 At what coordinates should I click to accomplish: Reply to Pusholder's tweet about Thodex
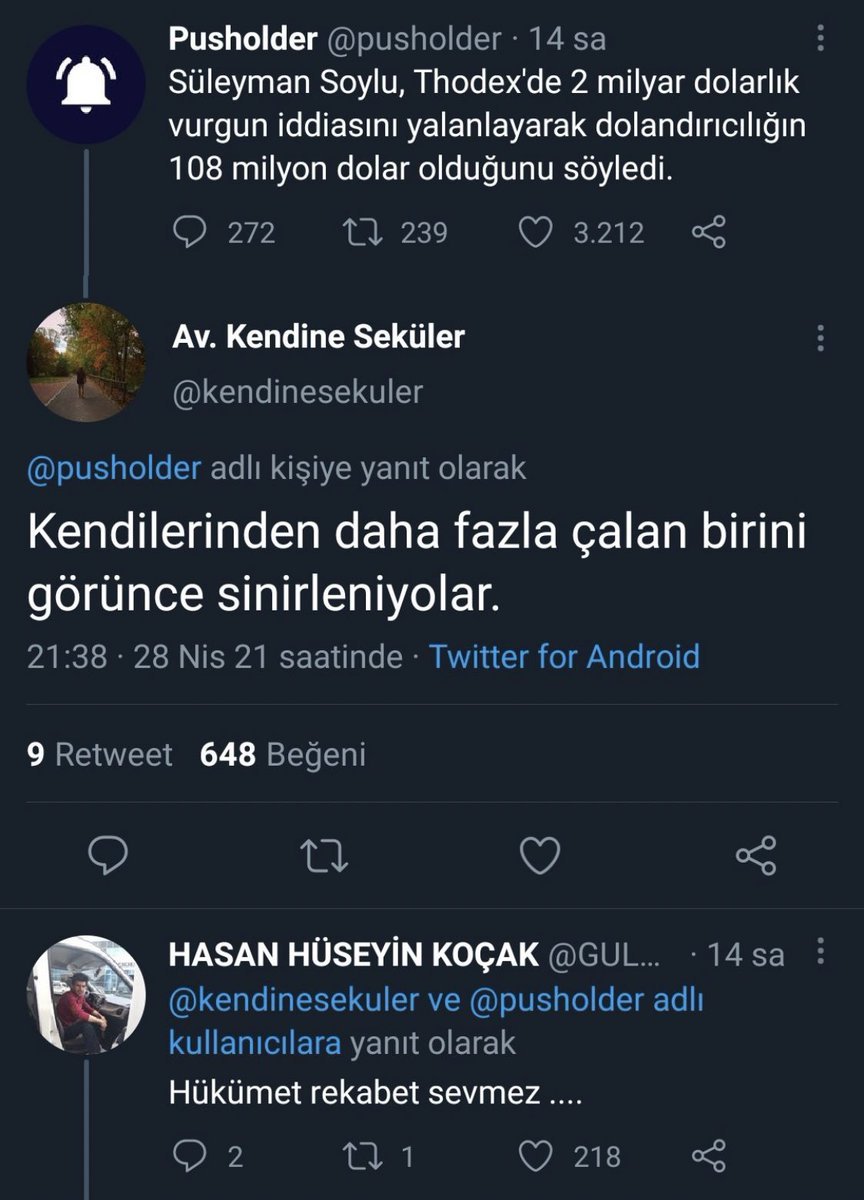(189, 233)
